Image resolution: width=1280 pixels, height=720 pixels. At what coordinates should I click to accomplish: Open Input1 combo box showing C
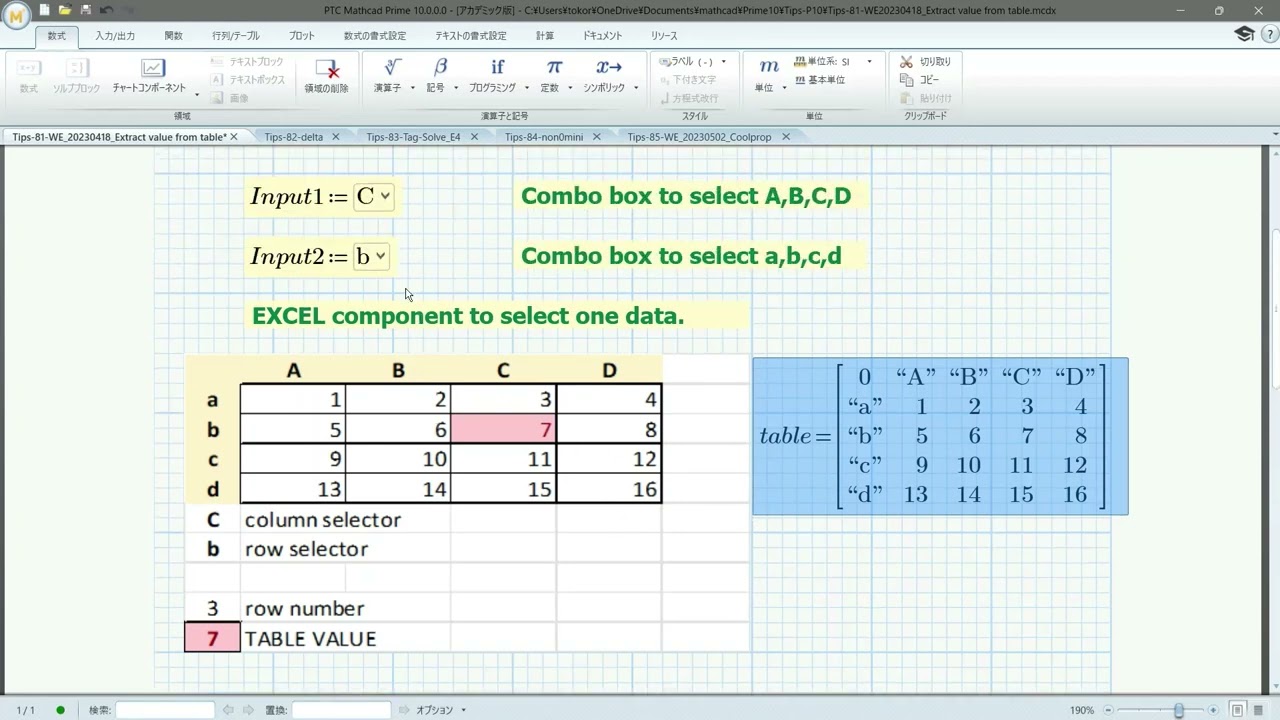375,197
